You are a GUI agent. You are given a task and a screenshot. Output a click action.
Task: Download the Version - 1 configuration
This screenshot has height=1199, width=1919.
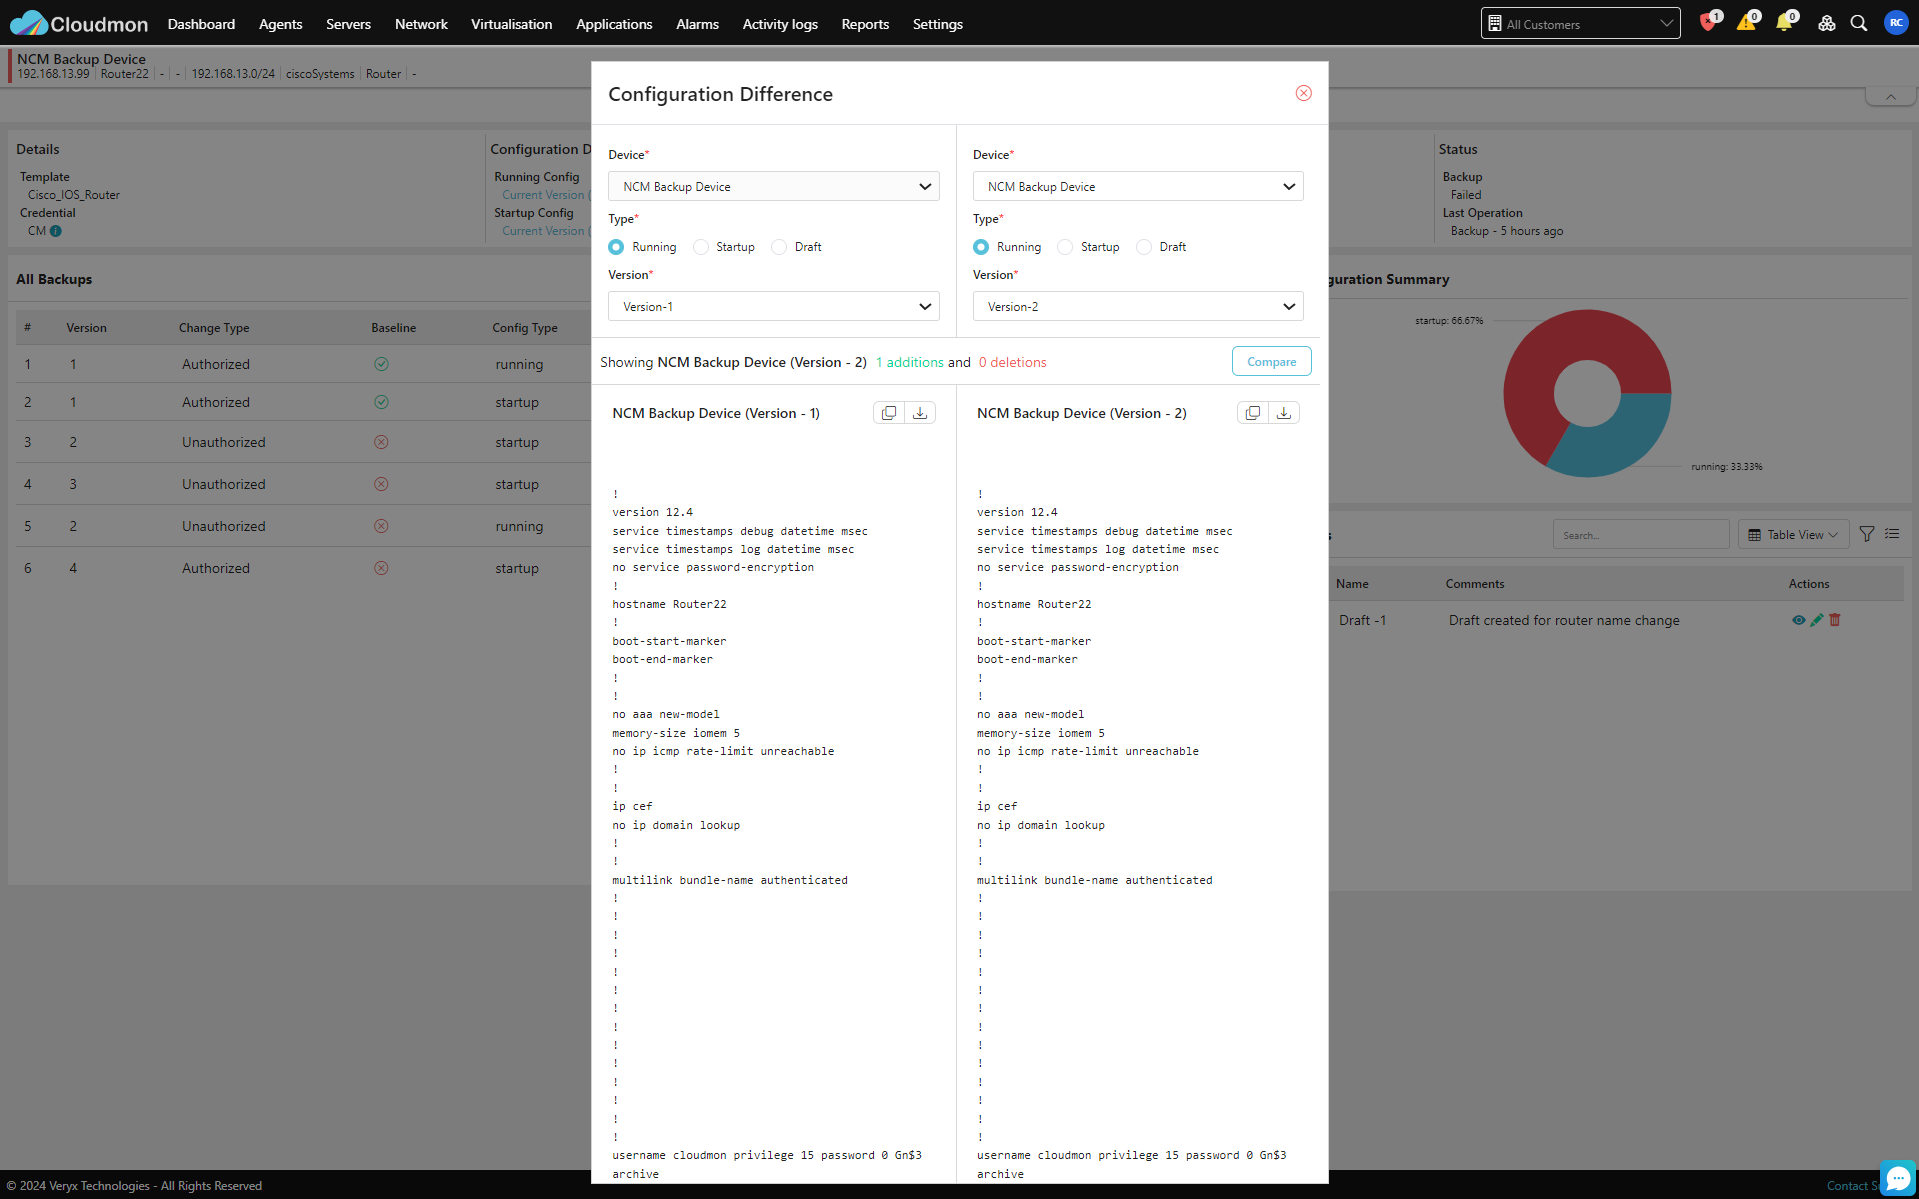(920, 413)
